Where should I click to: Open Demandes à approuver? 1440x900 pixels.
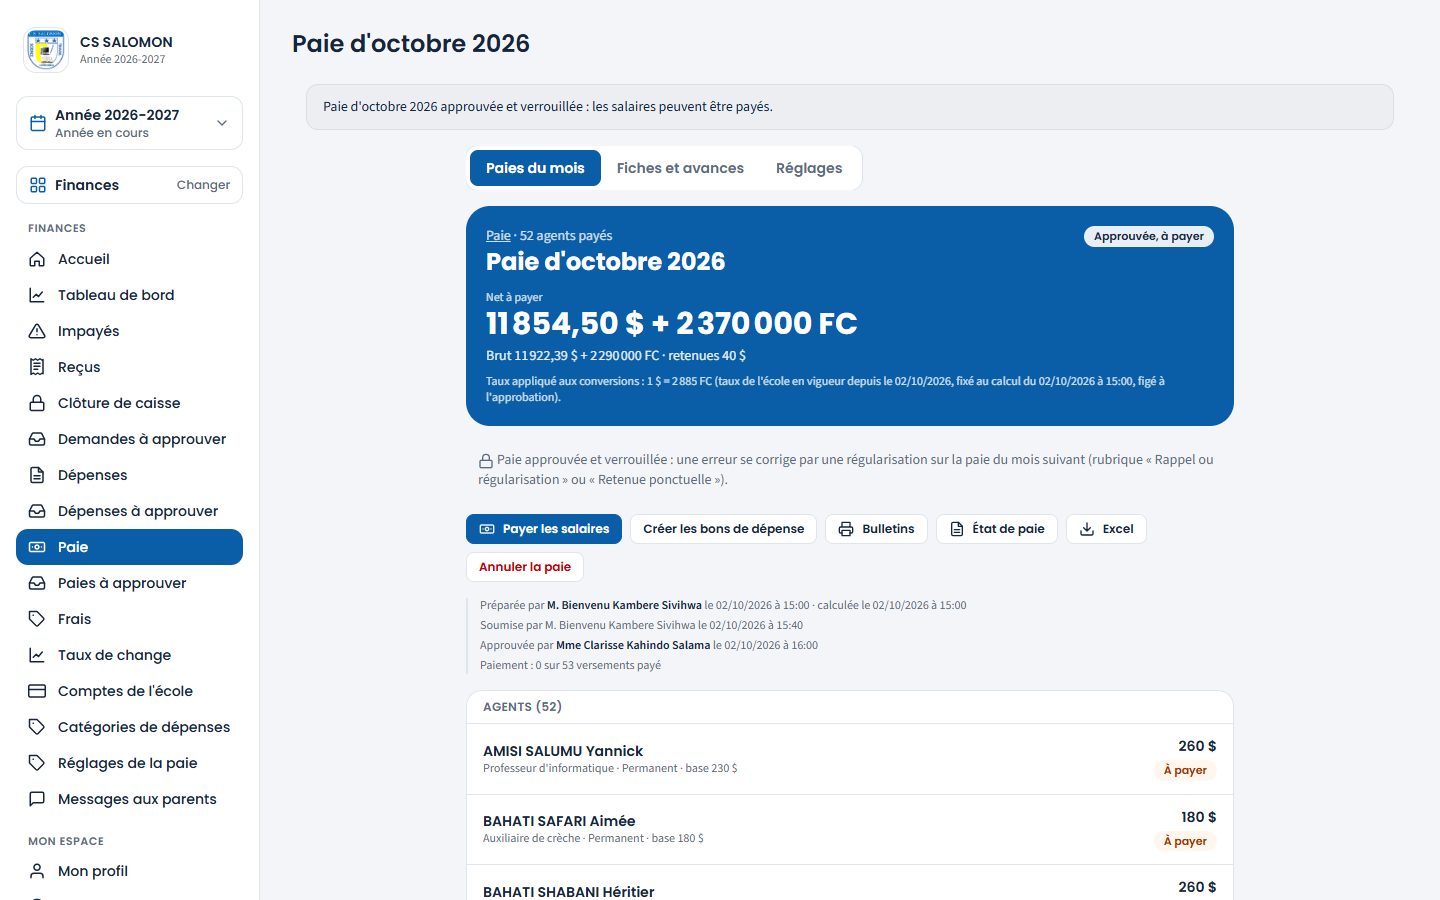click(x=129, y=439)
